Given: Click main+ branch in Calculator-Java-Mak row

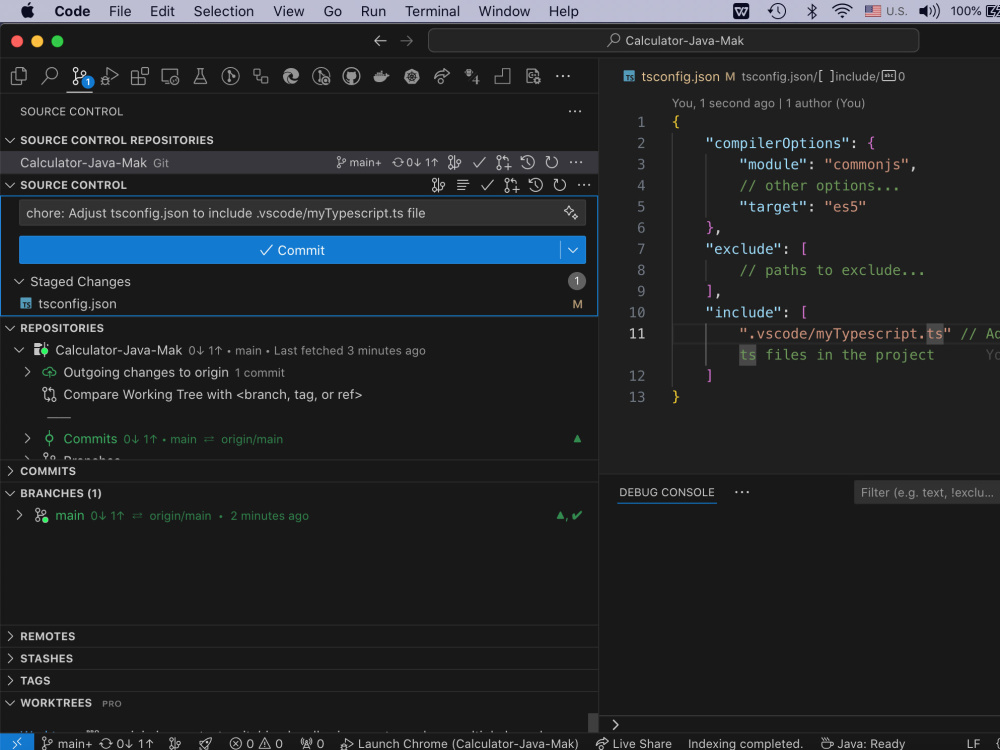Looking at the screenshot, I should (358, 163).
